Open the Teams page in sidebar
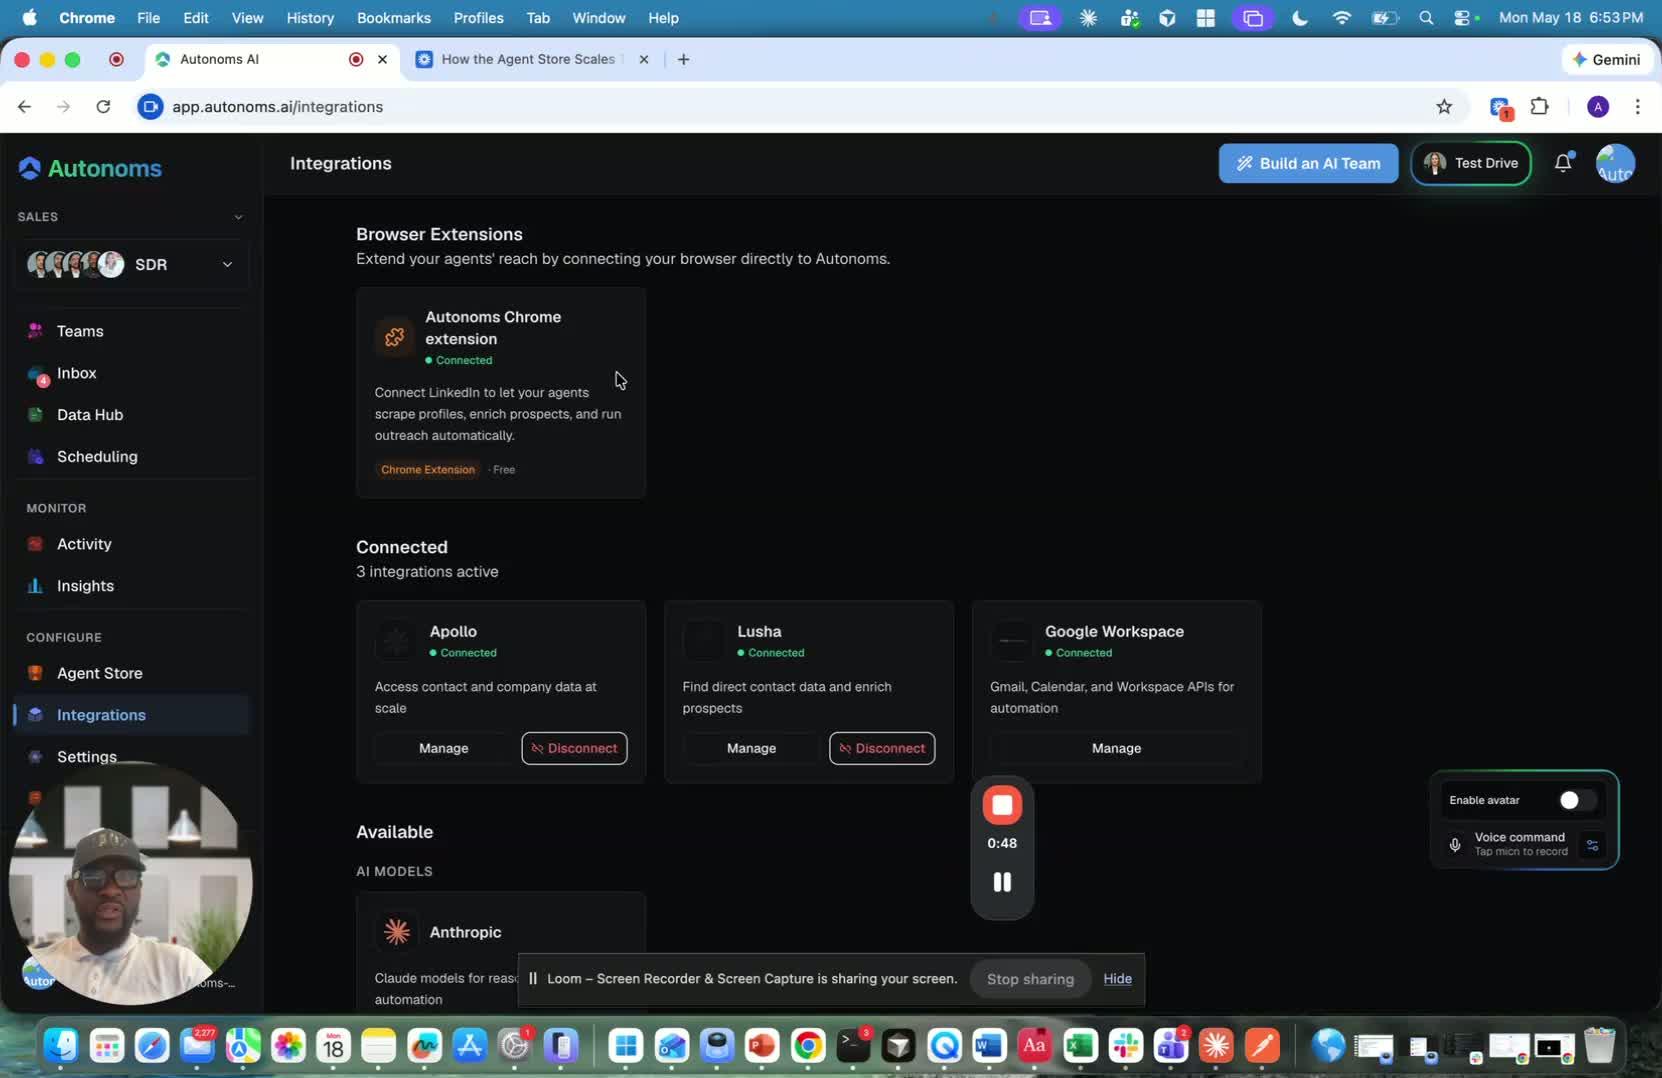Screen dimensions: 1662x1078 pyautogui.click(x=80, y=331)
